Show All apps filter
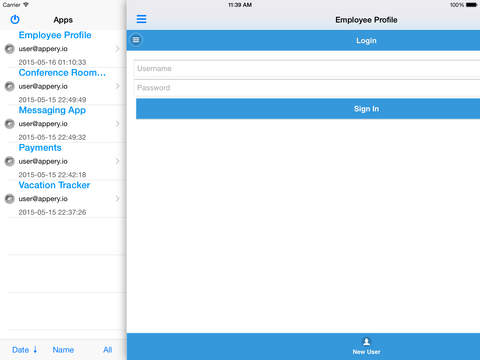Screen dimensions: 480x360 107,350
